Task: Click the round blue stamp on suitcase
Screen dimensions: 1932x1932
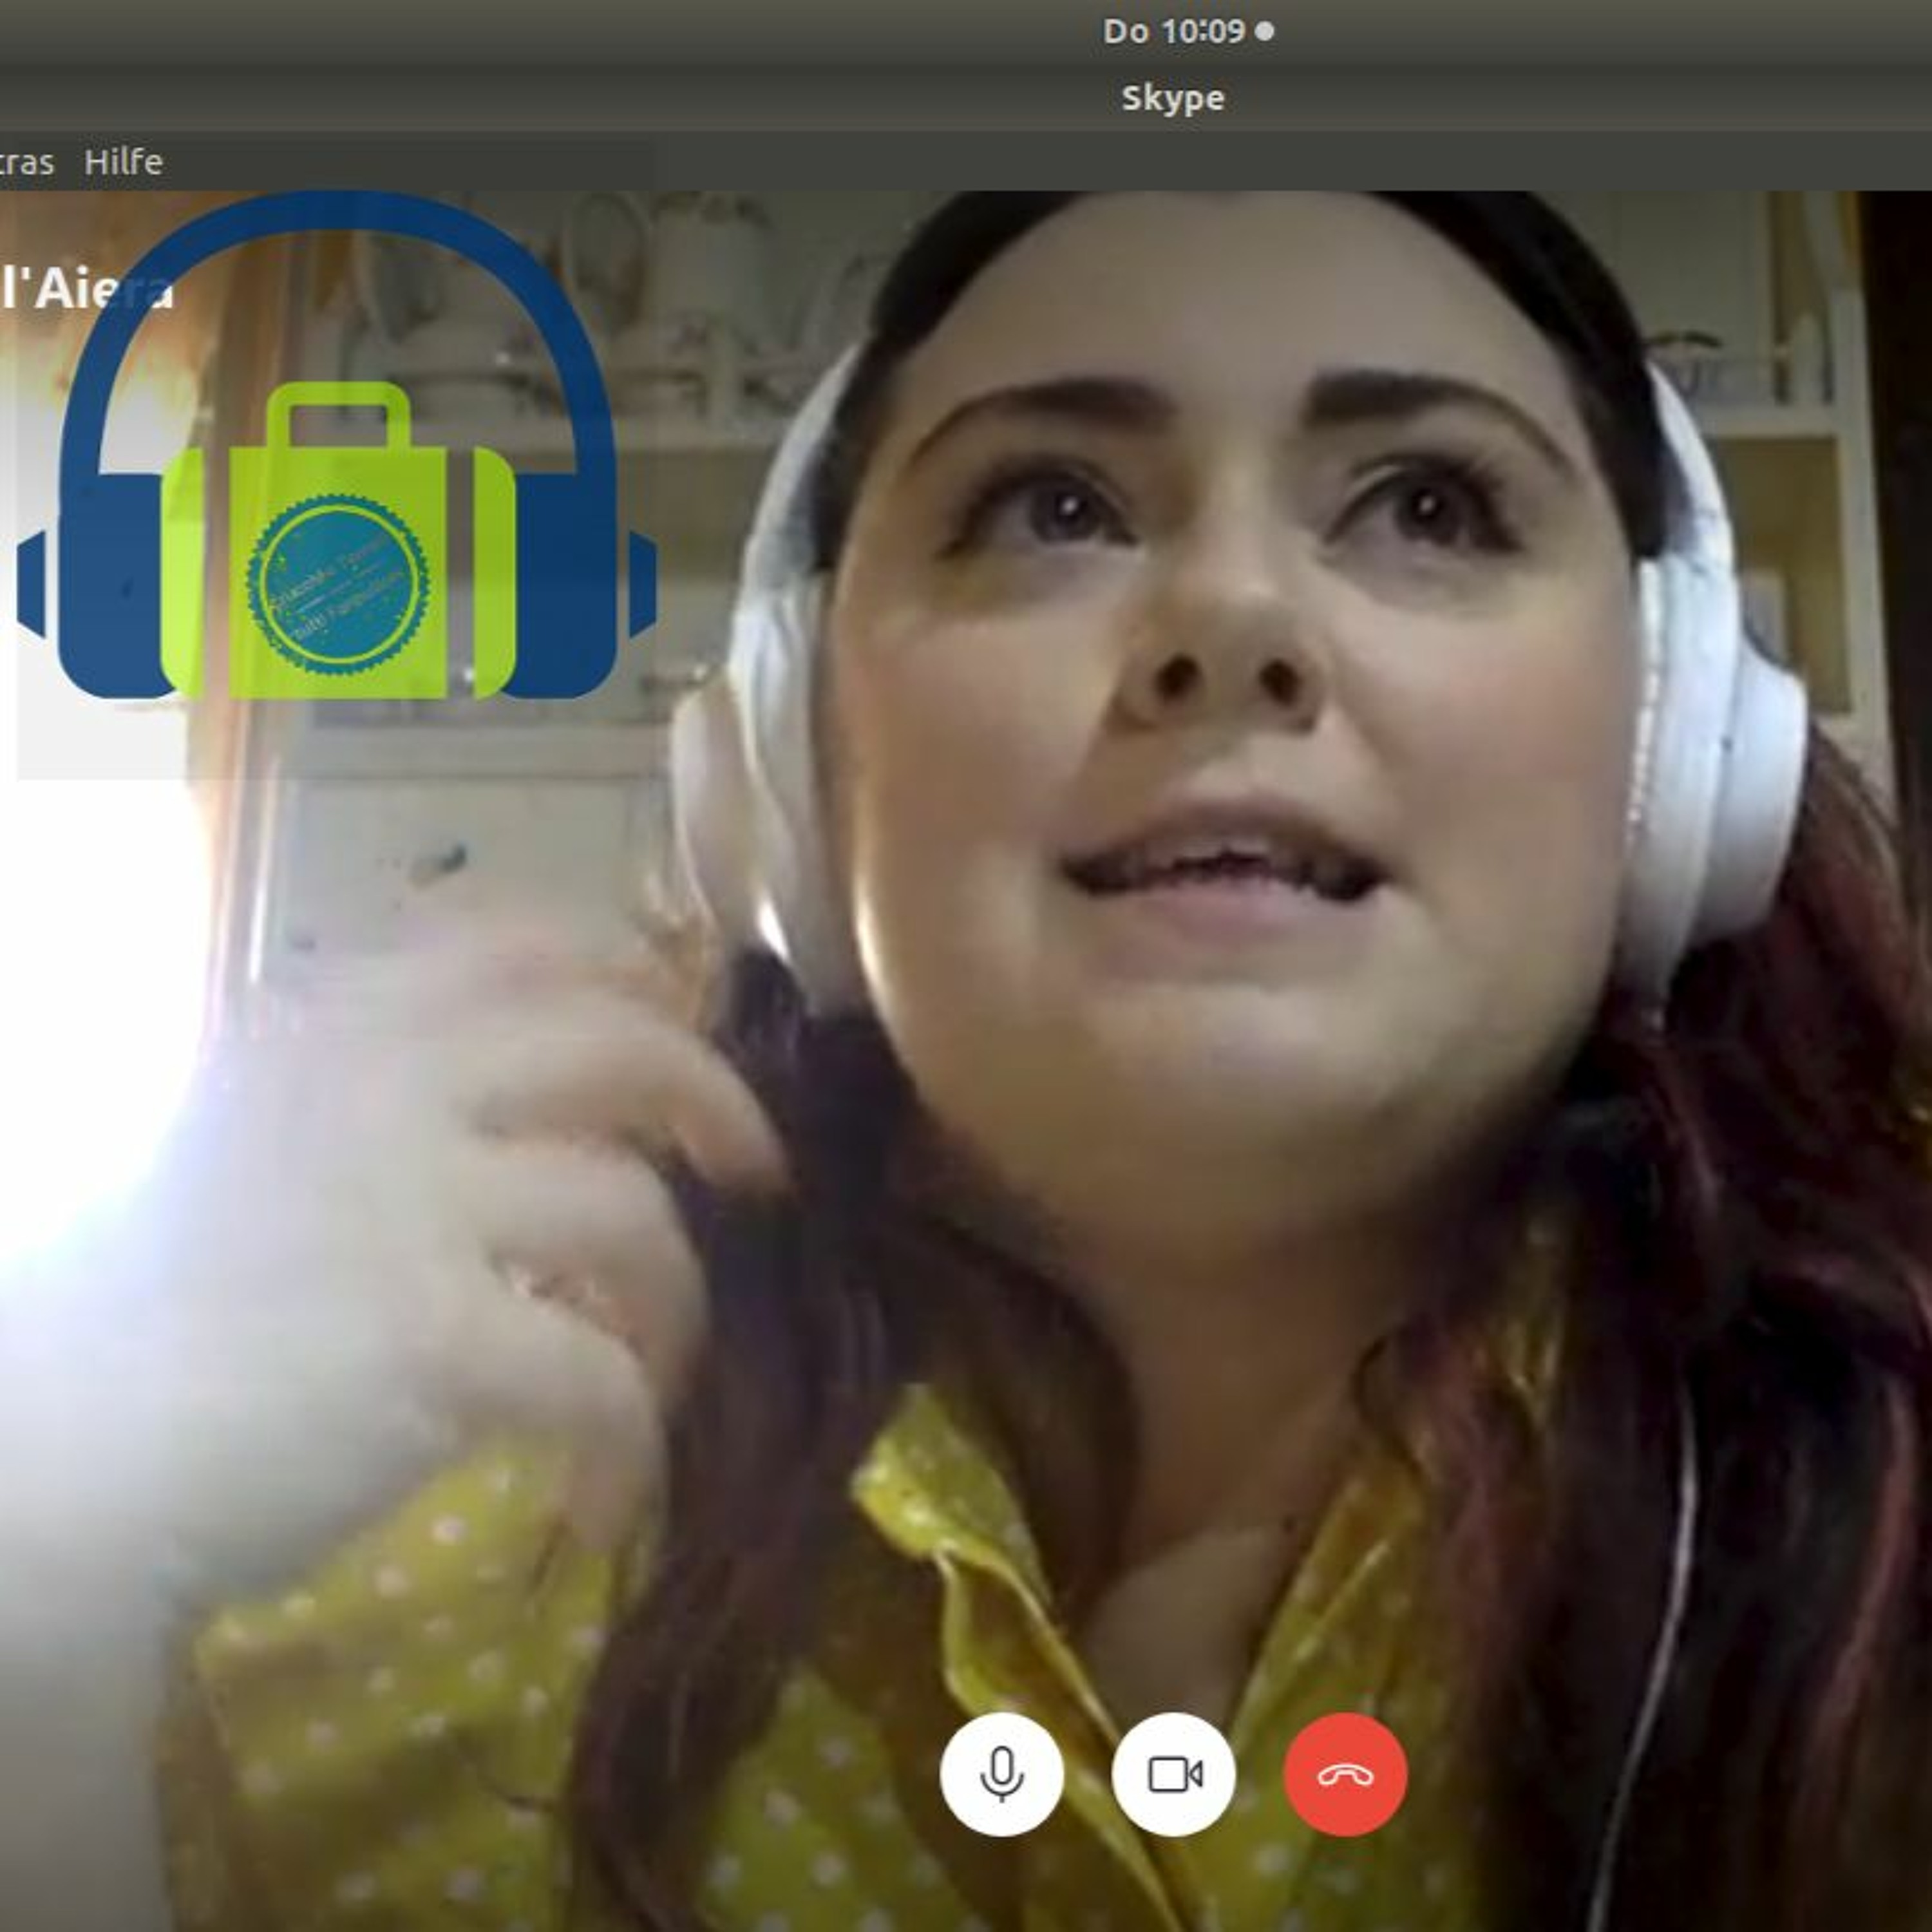Action: [338, 585]
